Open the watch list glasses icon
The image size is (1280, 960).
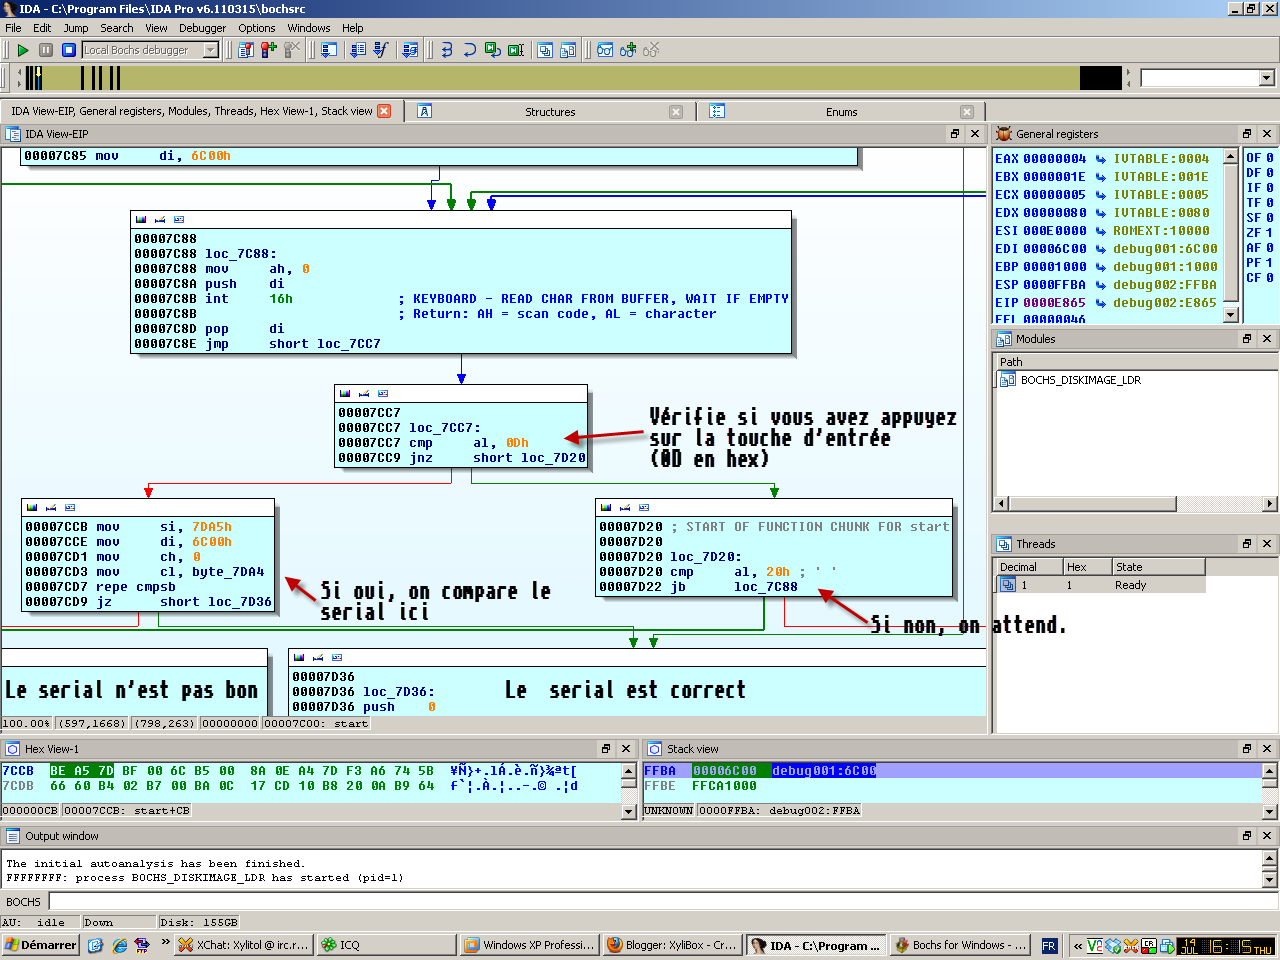[605, 50]
